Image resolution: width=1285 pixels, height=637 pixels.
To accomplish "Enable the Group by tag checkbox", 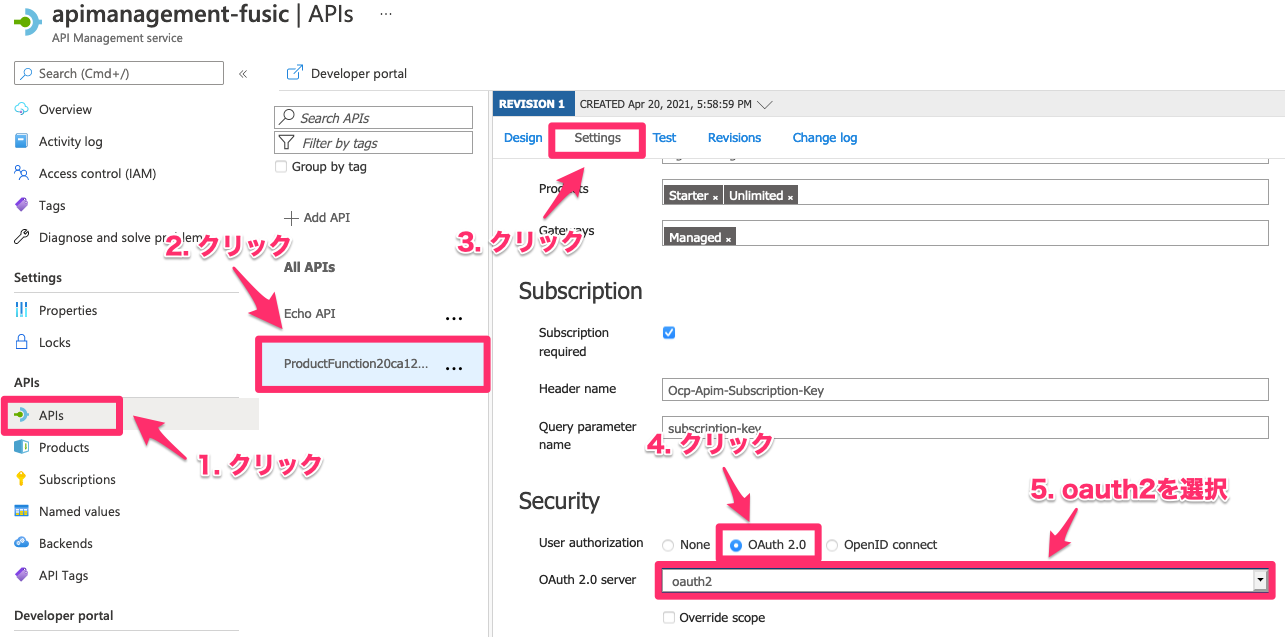I will point(281,167).
